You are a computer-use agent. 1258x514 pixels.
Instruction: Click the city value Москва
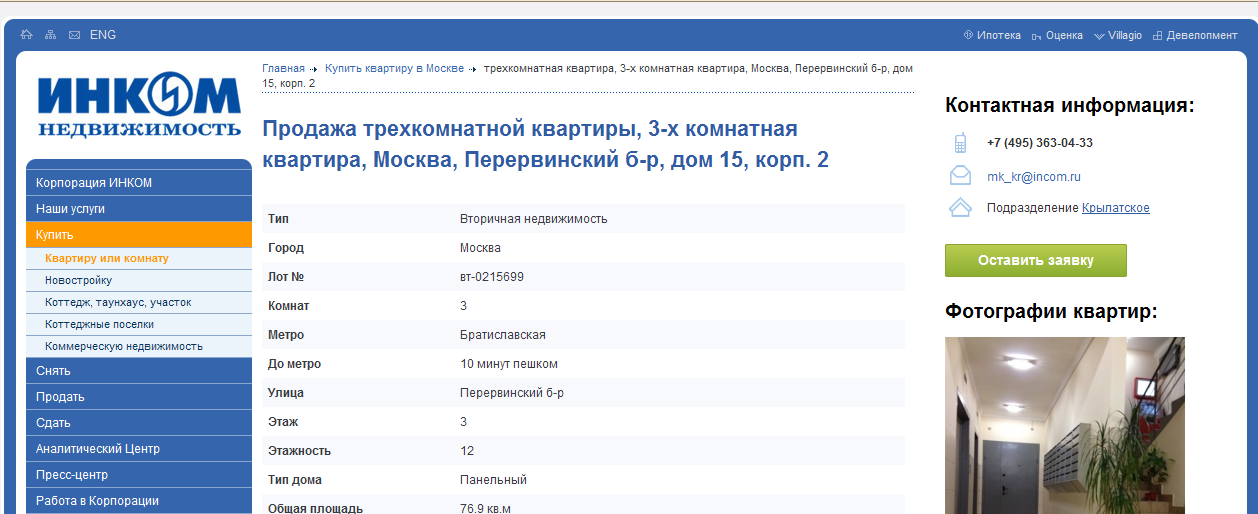click(481, 248)
